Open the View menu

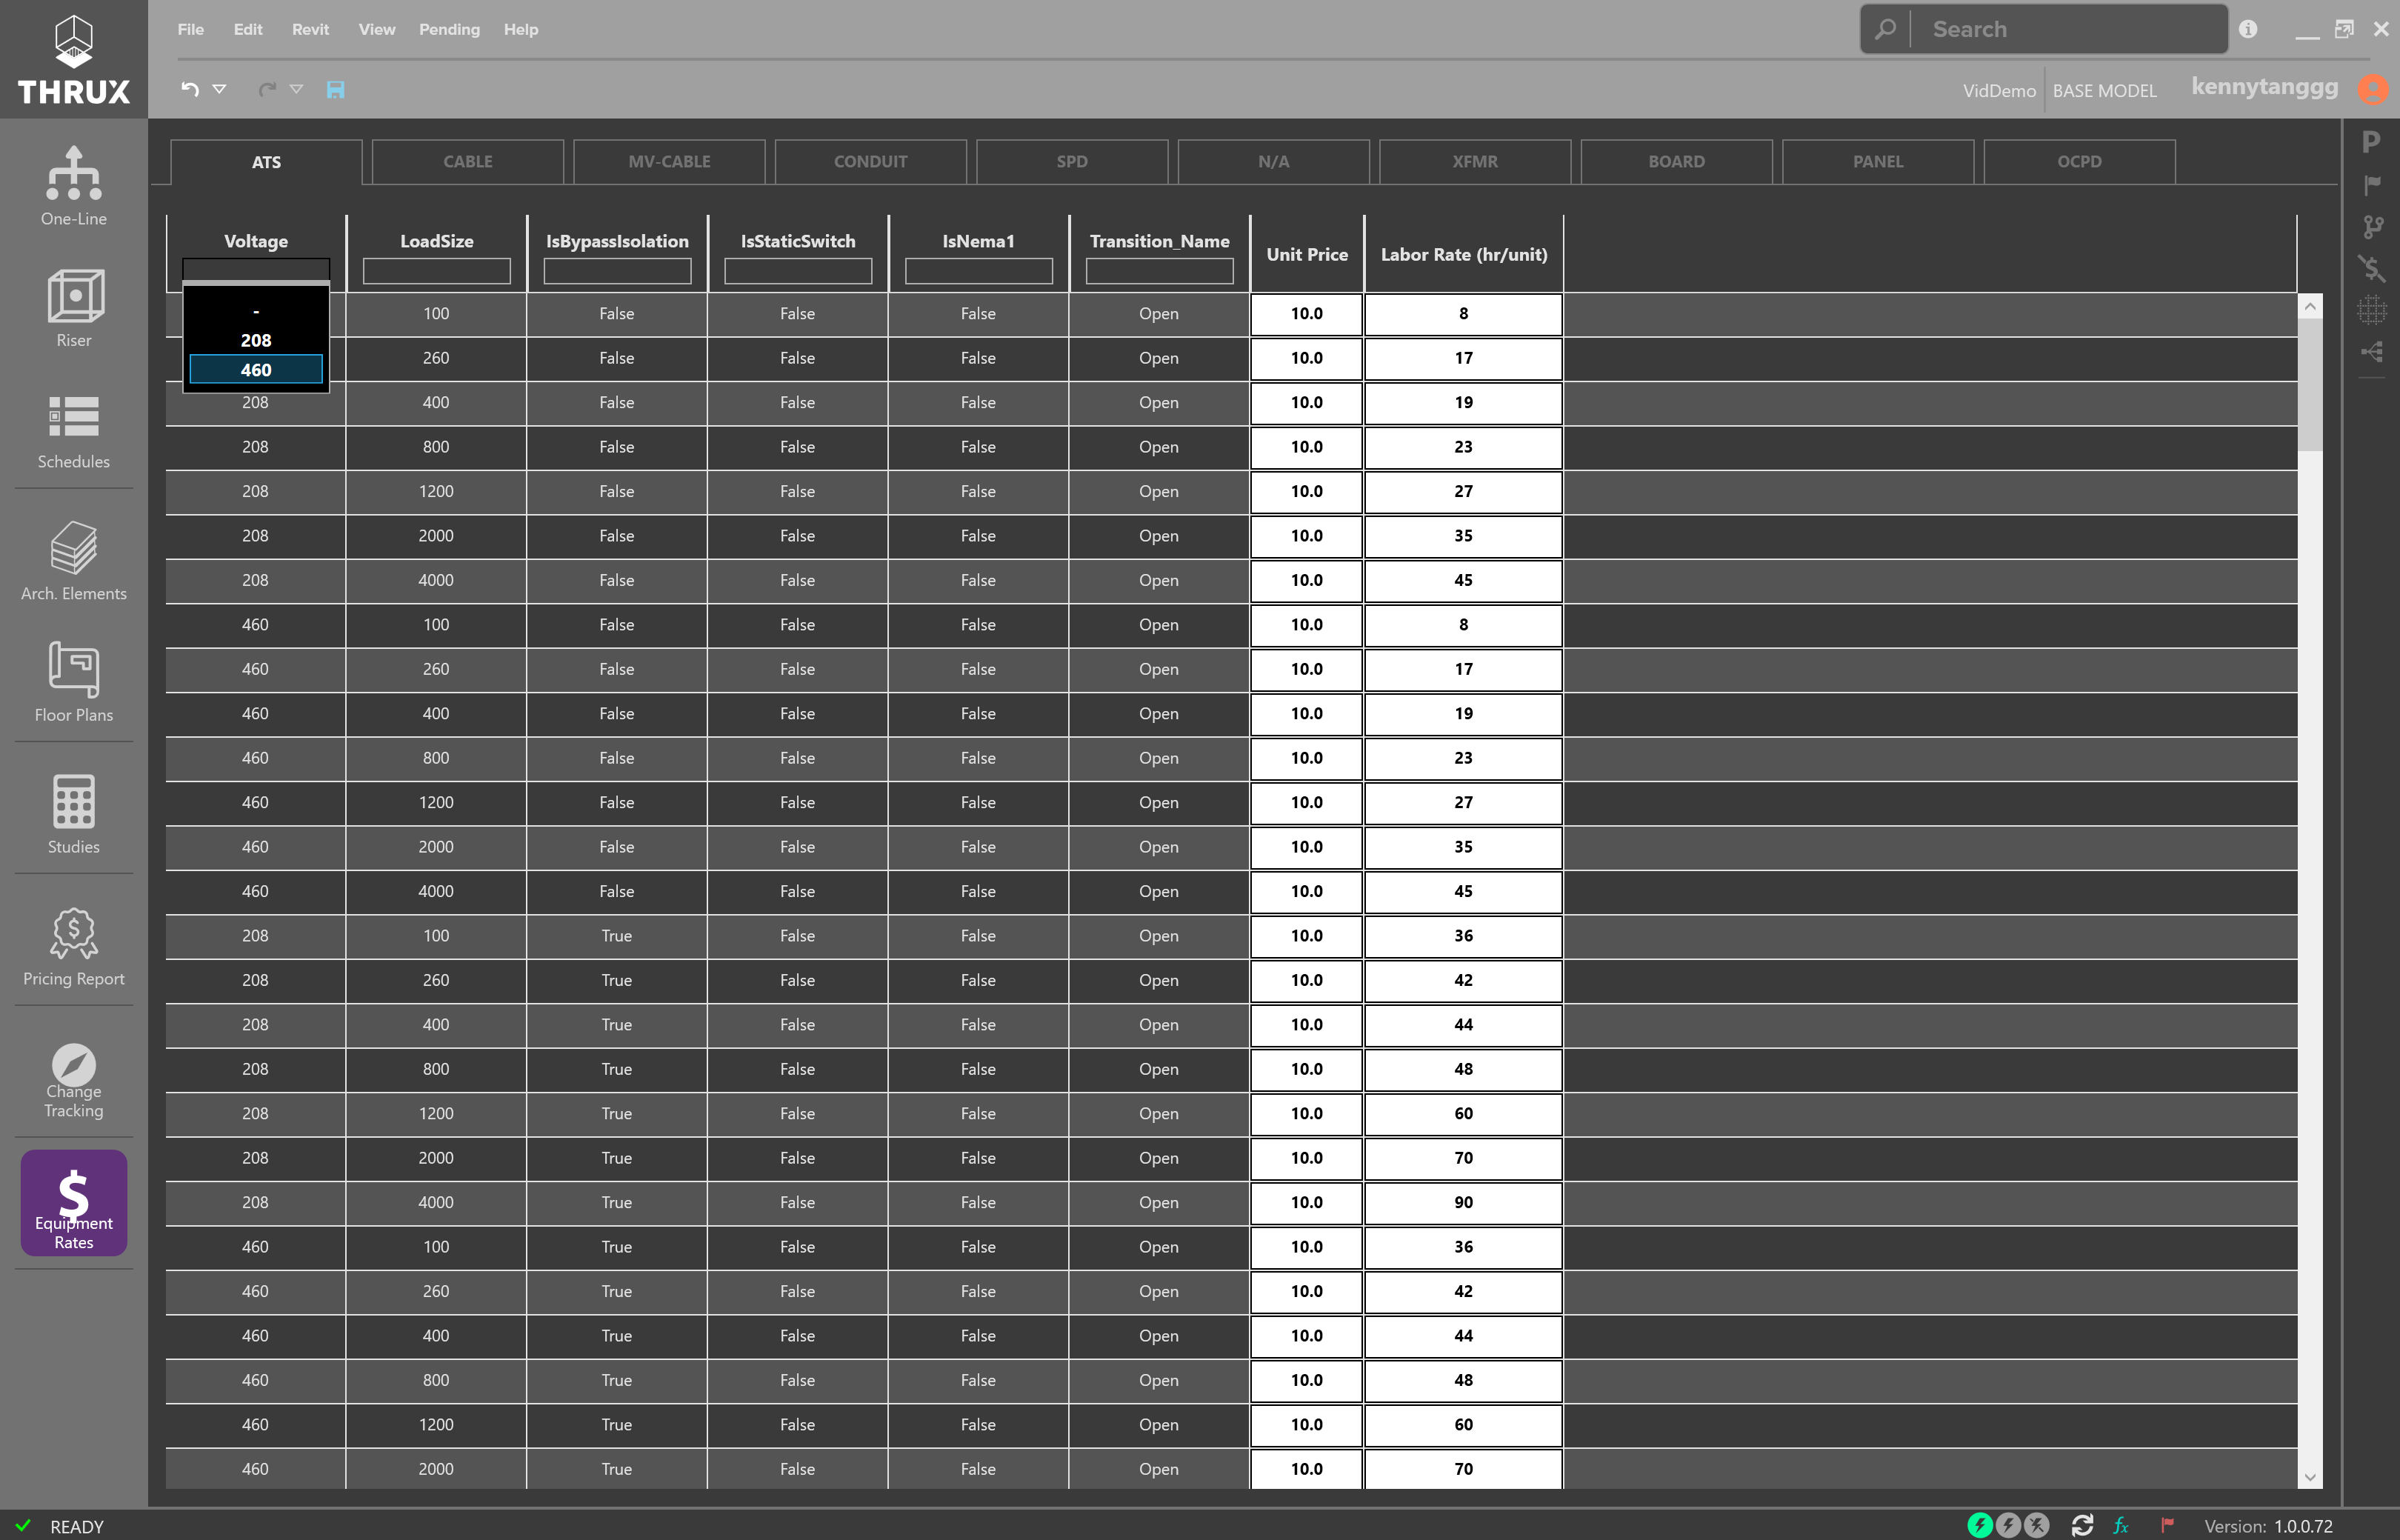(376, 29)
